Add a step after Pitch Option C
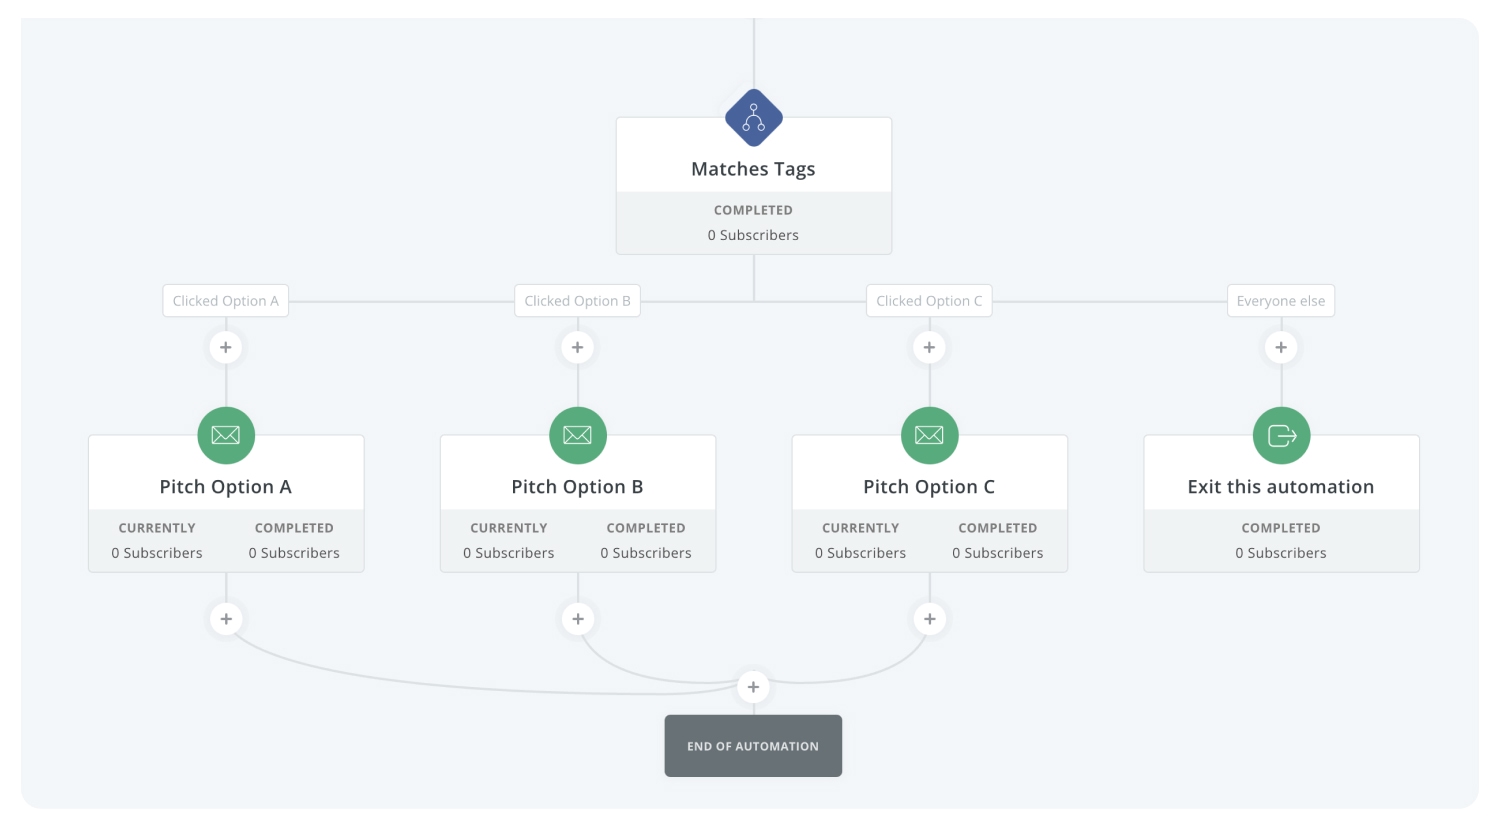Viewport: 1500px width, 828px height. click(x=930, y=619)
